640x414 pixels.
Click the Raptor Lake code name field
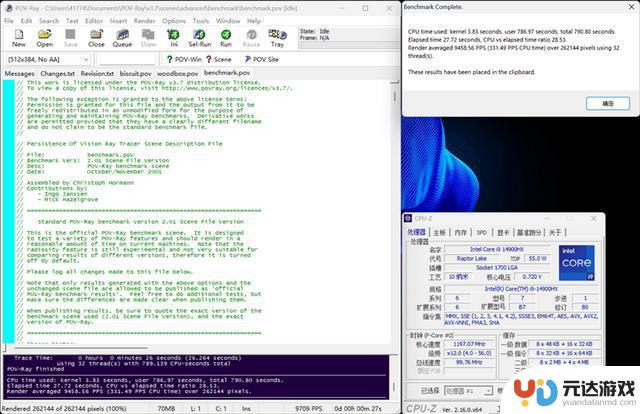click(471, 258)
